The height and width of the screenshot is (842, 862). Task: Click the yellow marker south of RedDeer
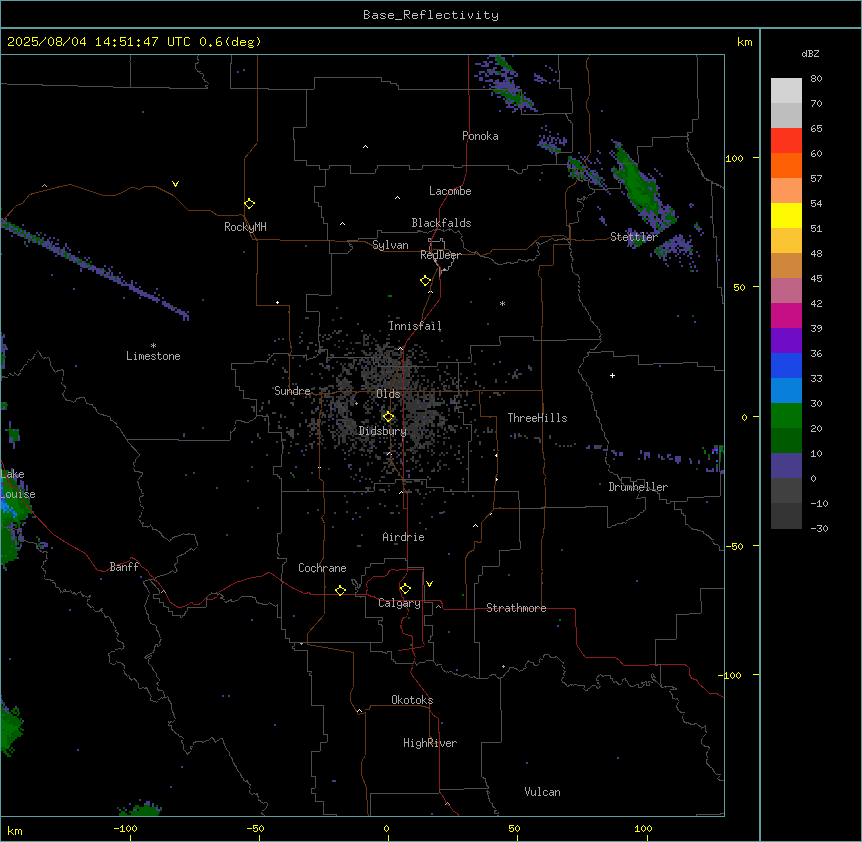point(425,281)
